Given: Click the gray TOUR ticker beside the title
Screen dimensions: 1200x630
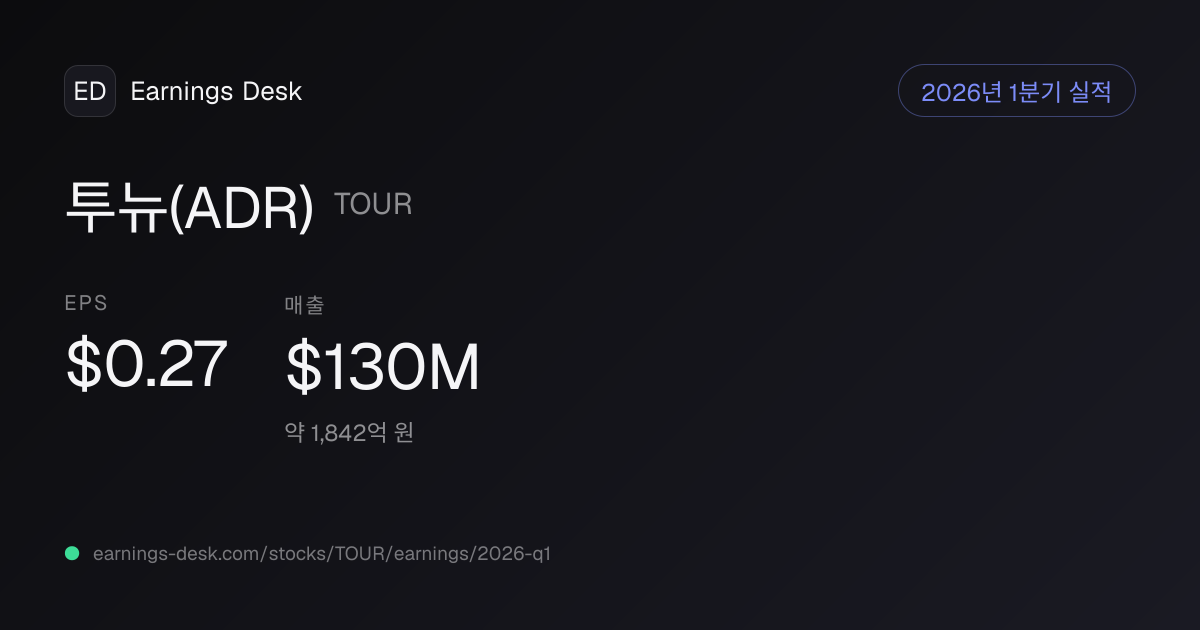Looking at the screenshot, I should pyautogui.click(x=373, y=204).
